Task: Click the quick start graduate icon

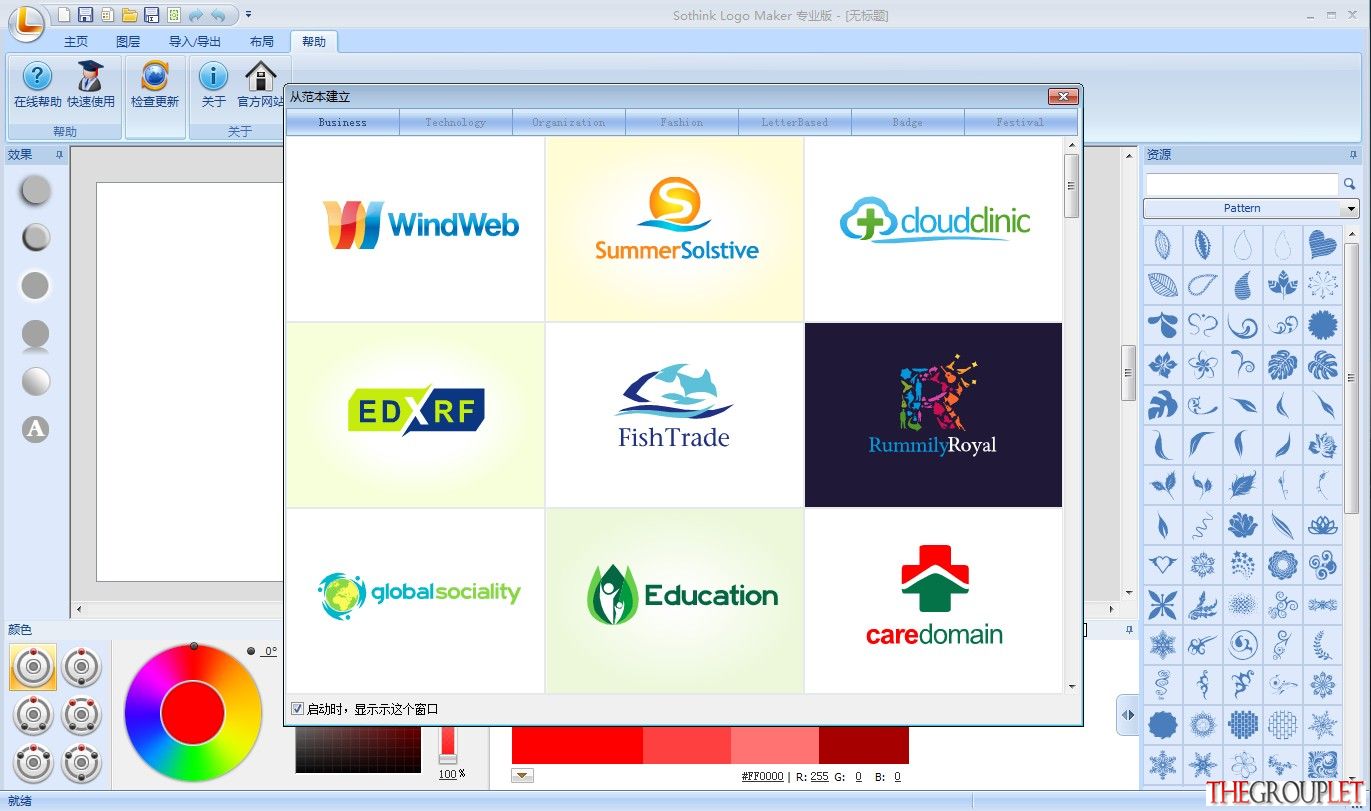Action: [x=91, y=77]
